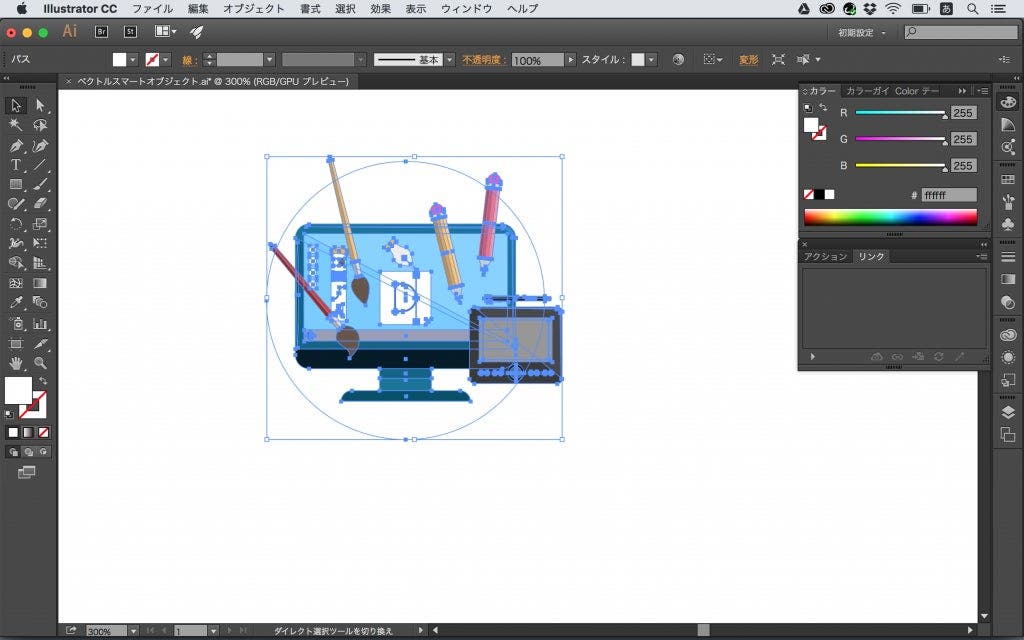1024x640 pixels.
Task: Activate the Type tool
Action: point(16,165)
